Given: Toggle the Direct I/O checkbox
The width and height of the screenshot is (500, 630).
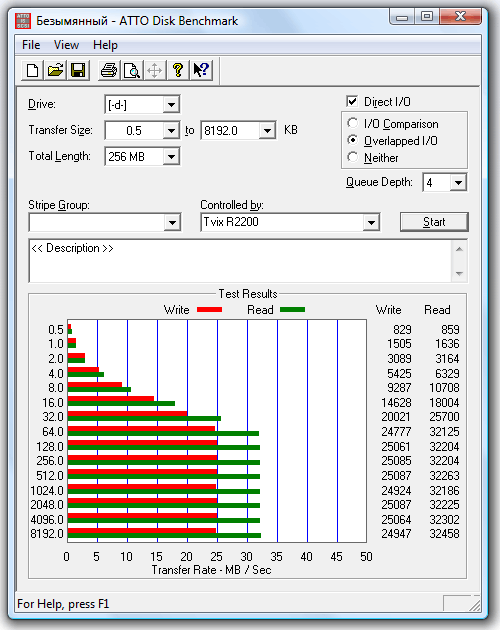Looking at the screenshot, I should click(352, 101).
